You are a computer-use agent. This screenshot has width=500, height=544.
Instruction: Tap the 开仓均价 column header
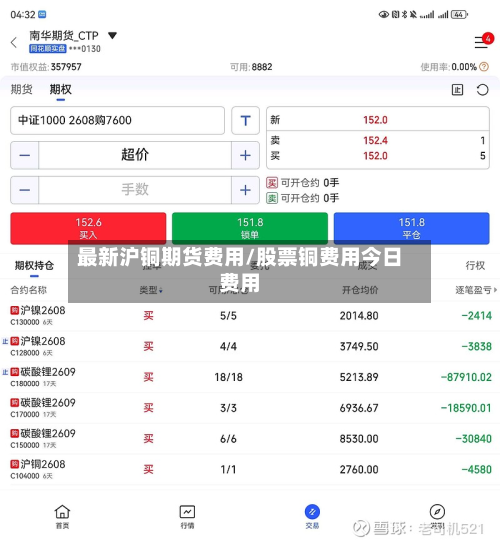(x=360, y=290)
